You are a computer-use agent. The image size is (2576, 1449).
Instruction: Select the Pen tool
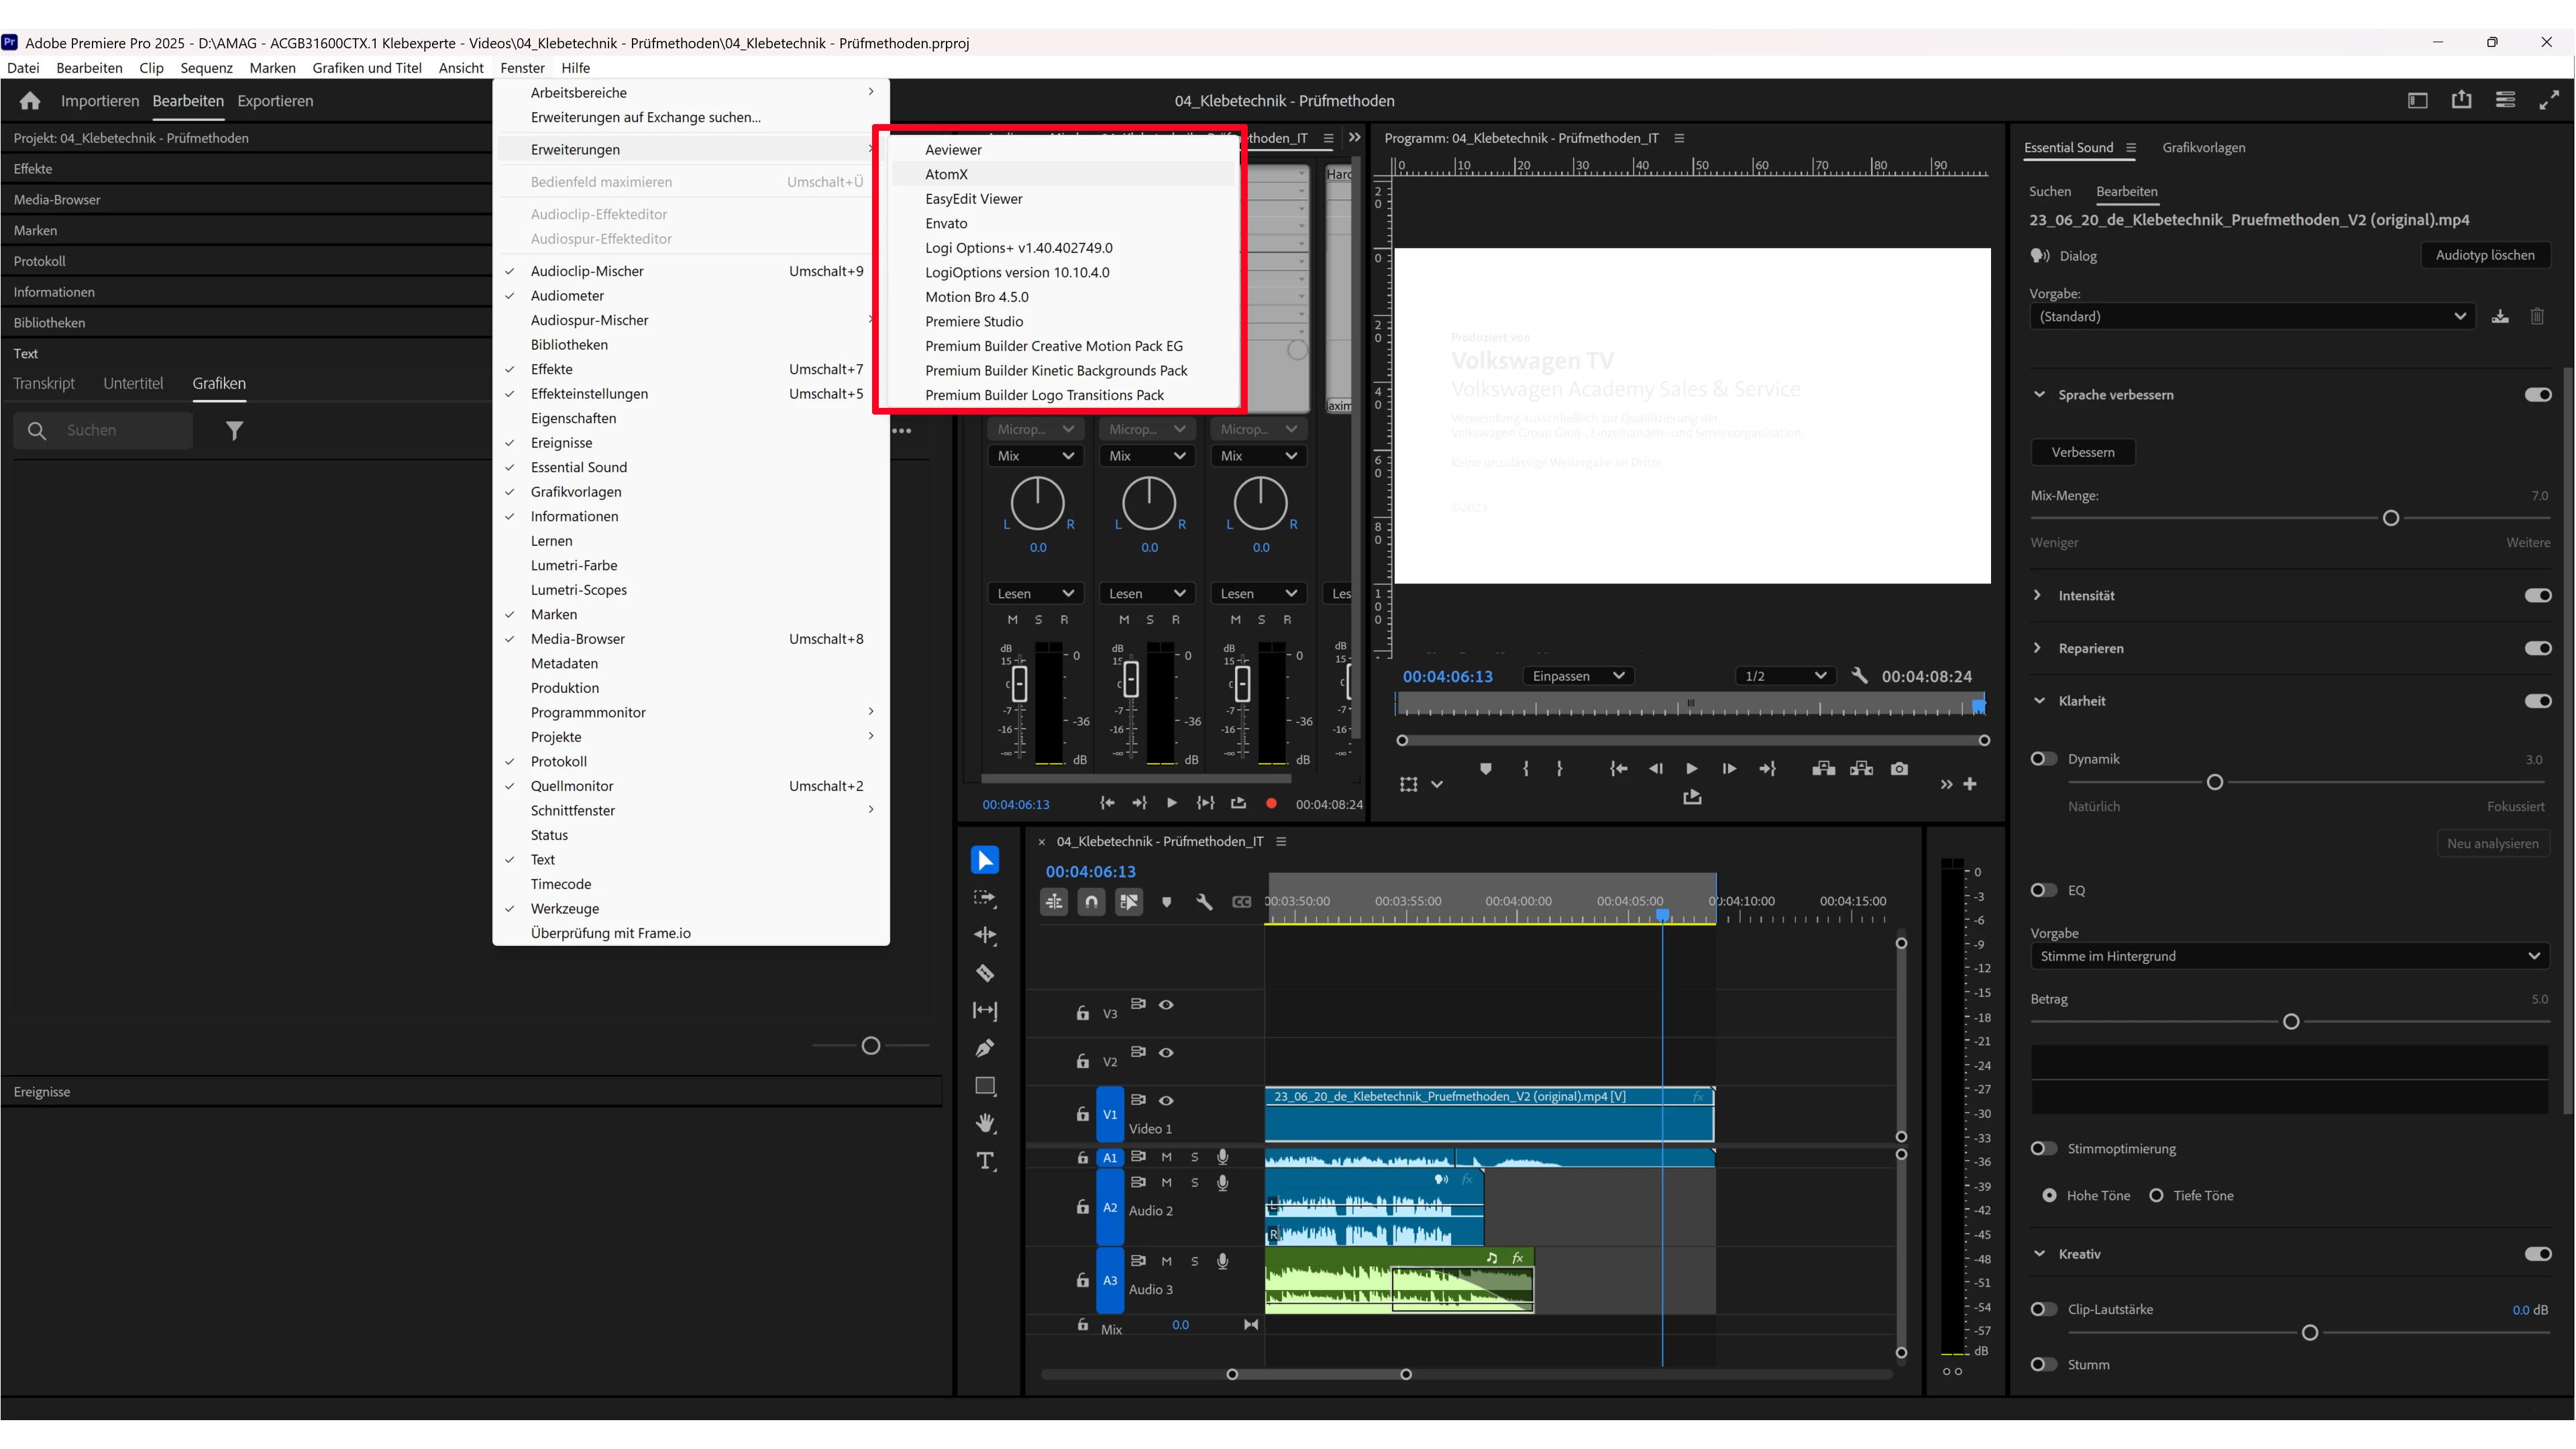point(985,1048)
